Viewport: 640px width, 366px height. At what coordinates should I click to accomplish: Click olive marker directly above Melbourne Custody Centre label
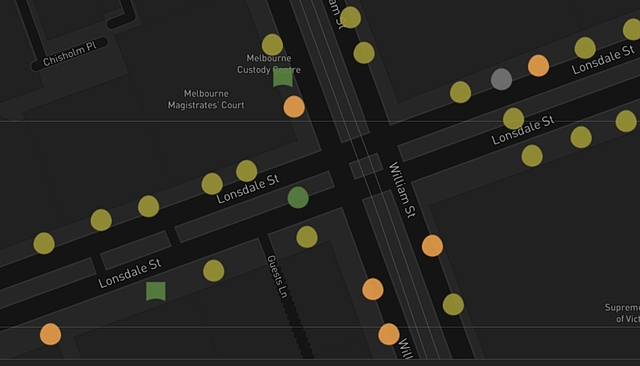[272, 44]
